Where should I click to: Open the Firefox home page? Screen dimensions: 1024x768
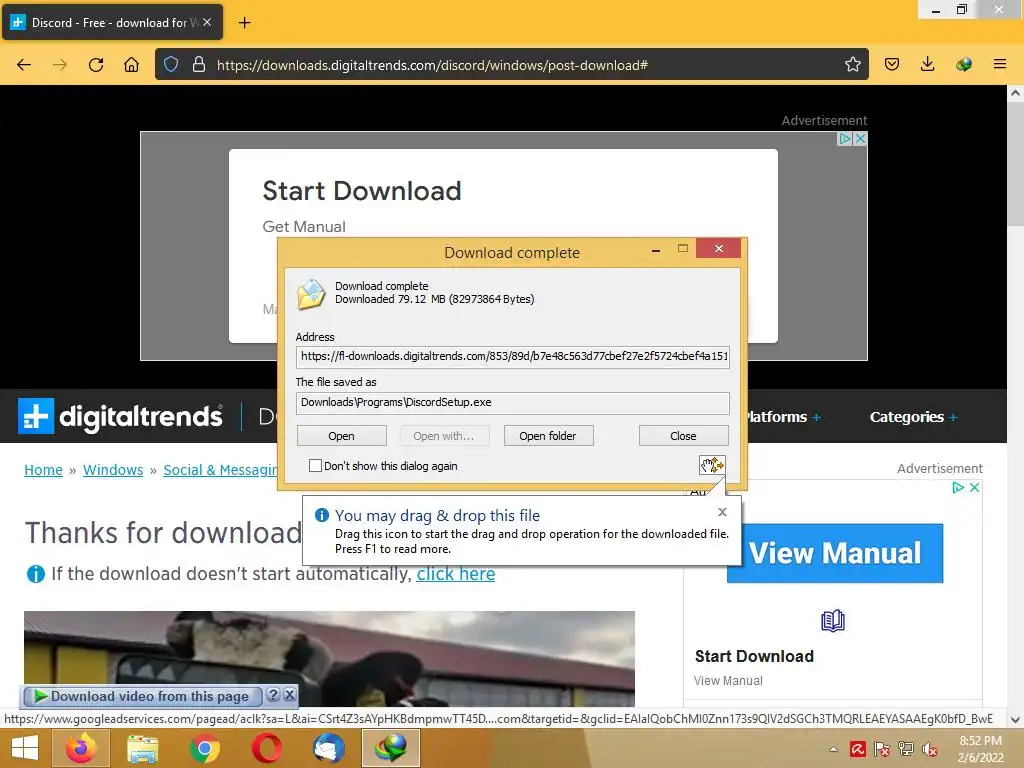pos(131,65)
